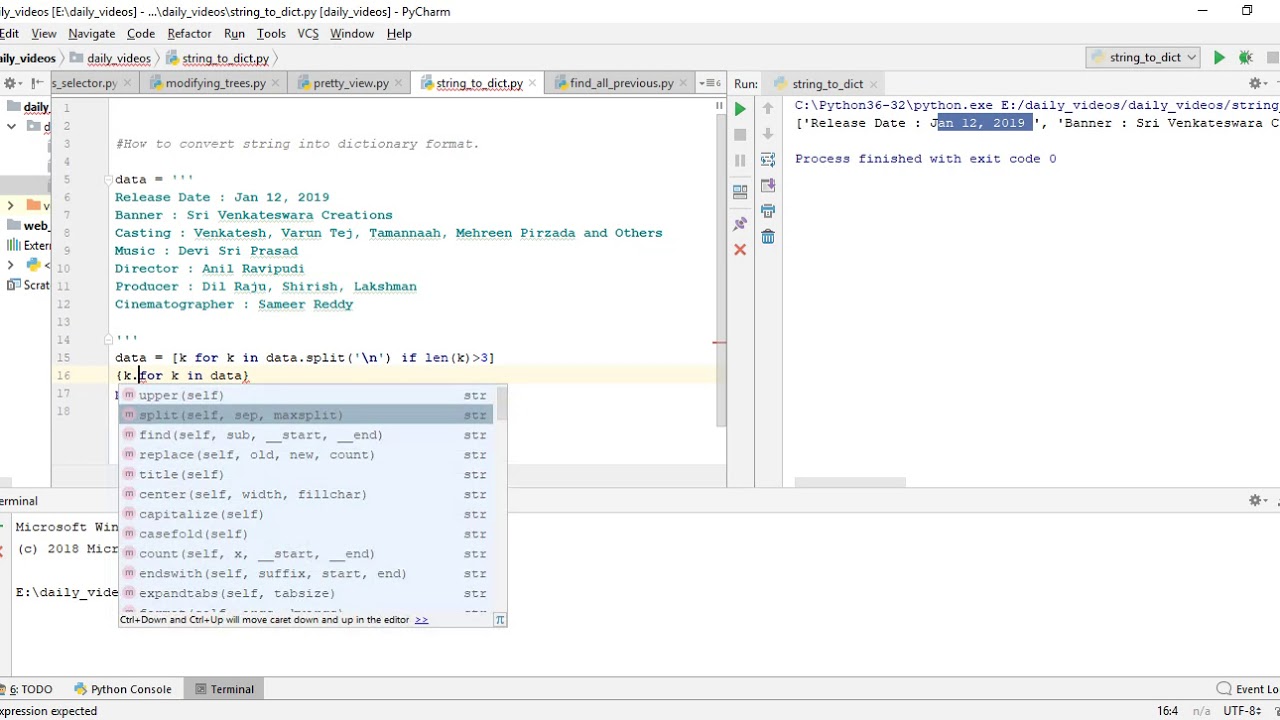Pause output in the Run panel
The height and width of the screenshot is (720, 1280).
click(740, 160)
